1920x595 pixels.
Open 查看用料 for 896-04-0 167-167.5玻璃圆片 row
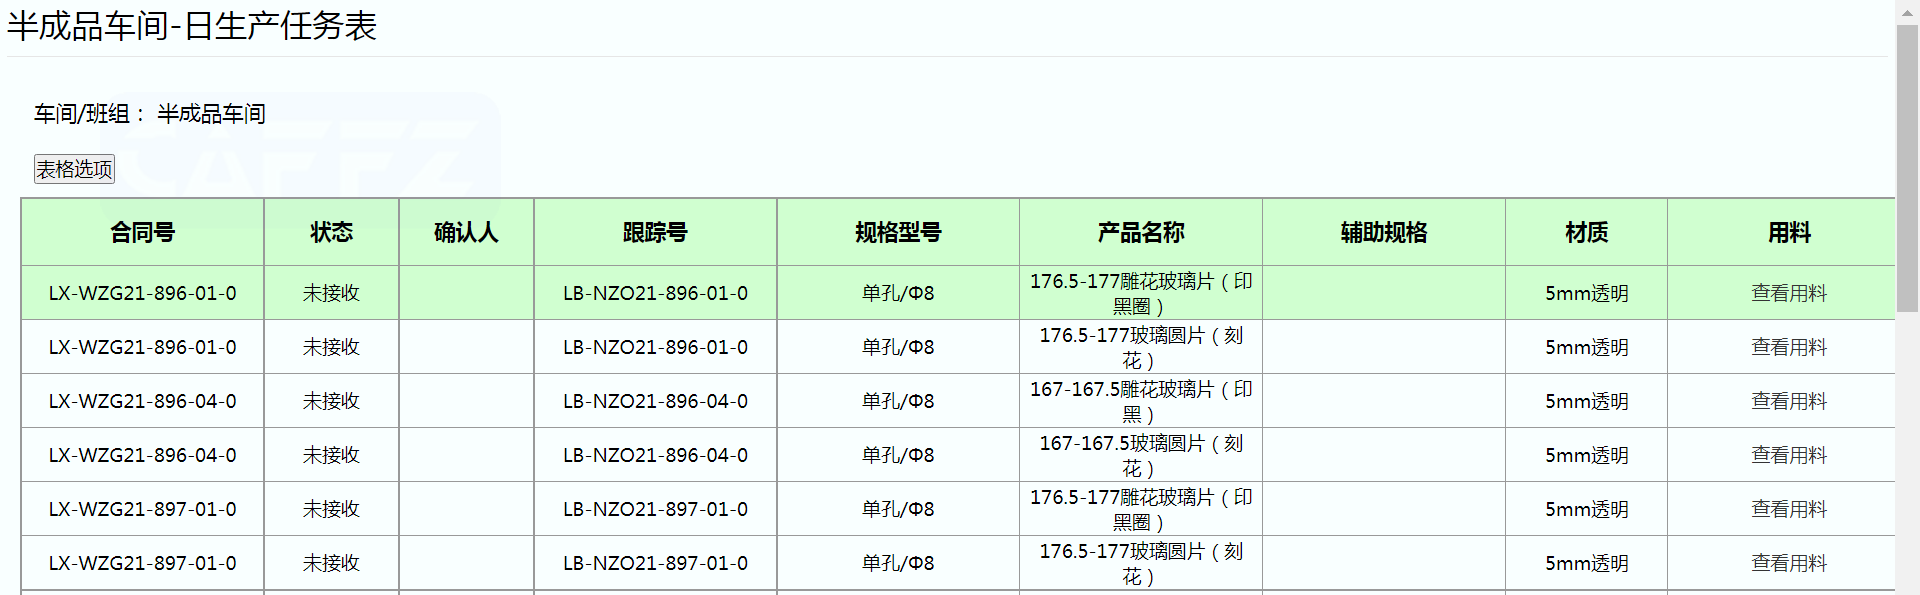pos(1789,455)
